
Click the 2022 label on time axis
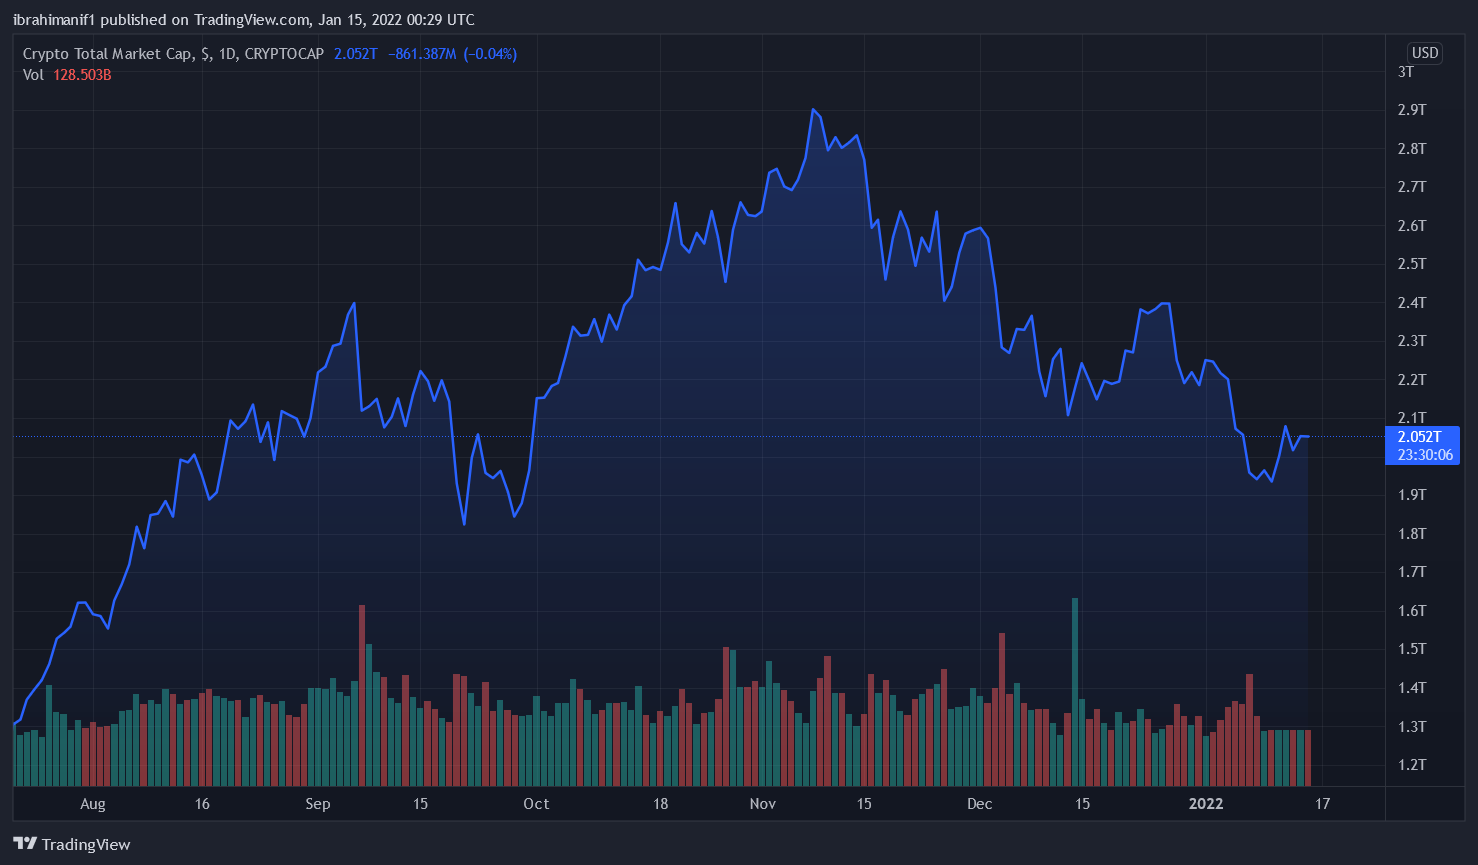pyautogui.click(x=1206, y=804)
